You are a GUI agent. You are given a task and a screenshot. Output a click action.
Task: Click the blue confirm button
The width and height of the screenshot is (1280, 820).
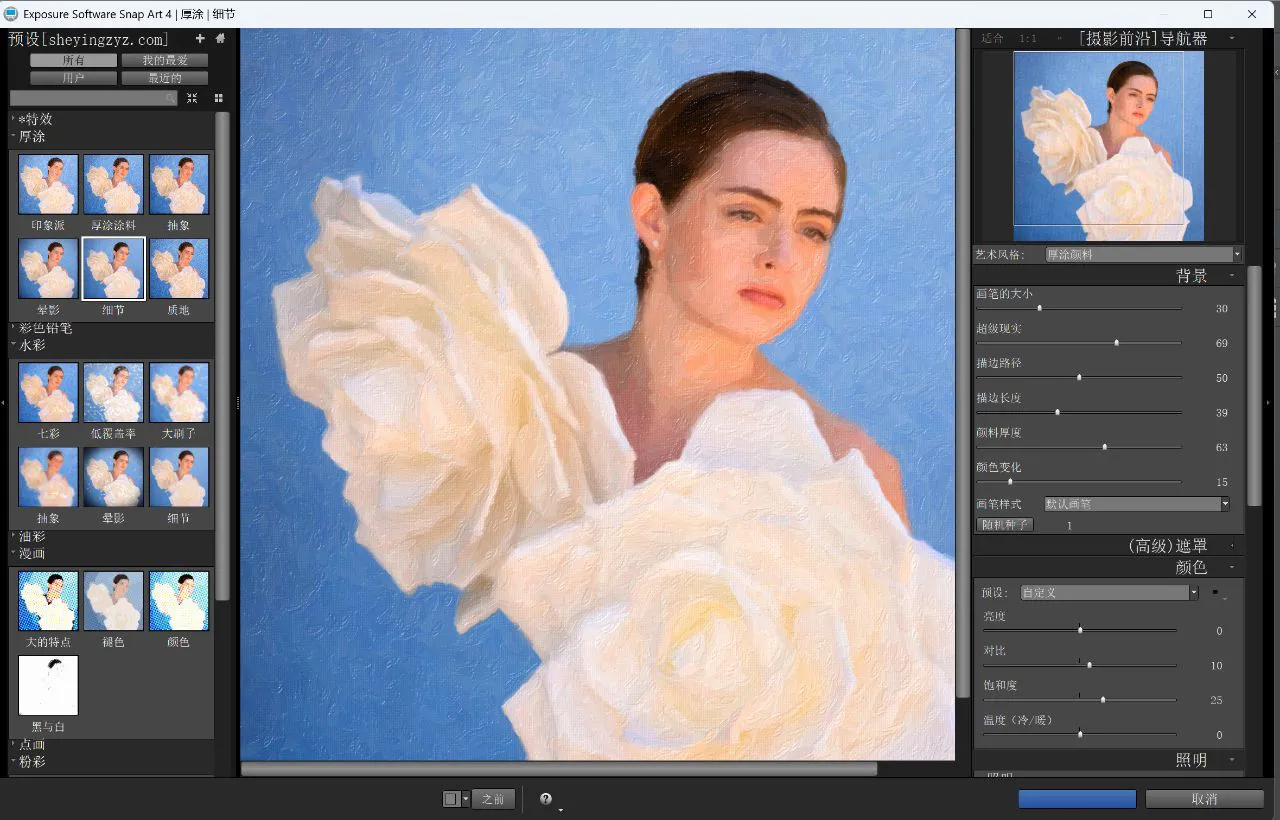pyautogui.click(x=1077, y=799)
